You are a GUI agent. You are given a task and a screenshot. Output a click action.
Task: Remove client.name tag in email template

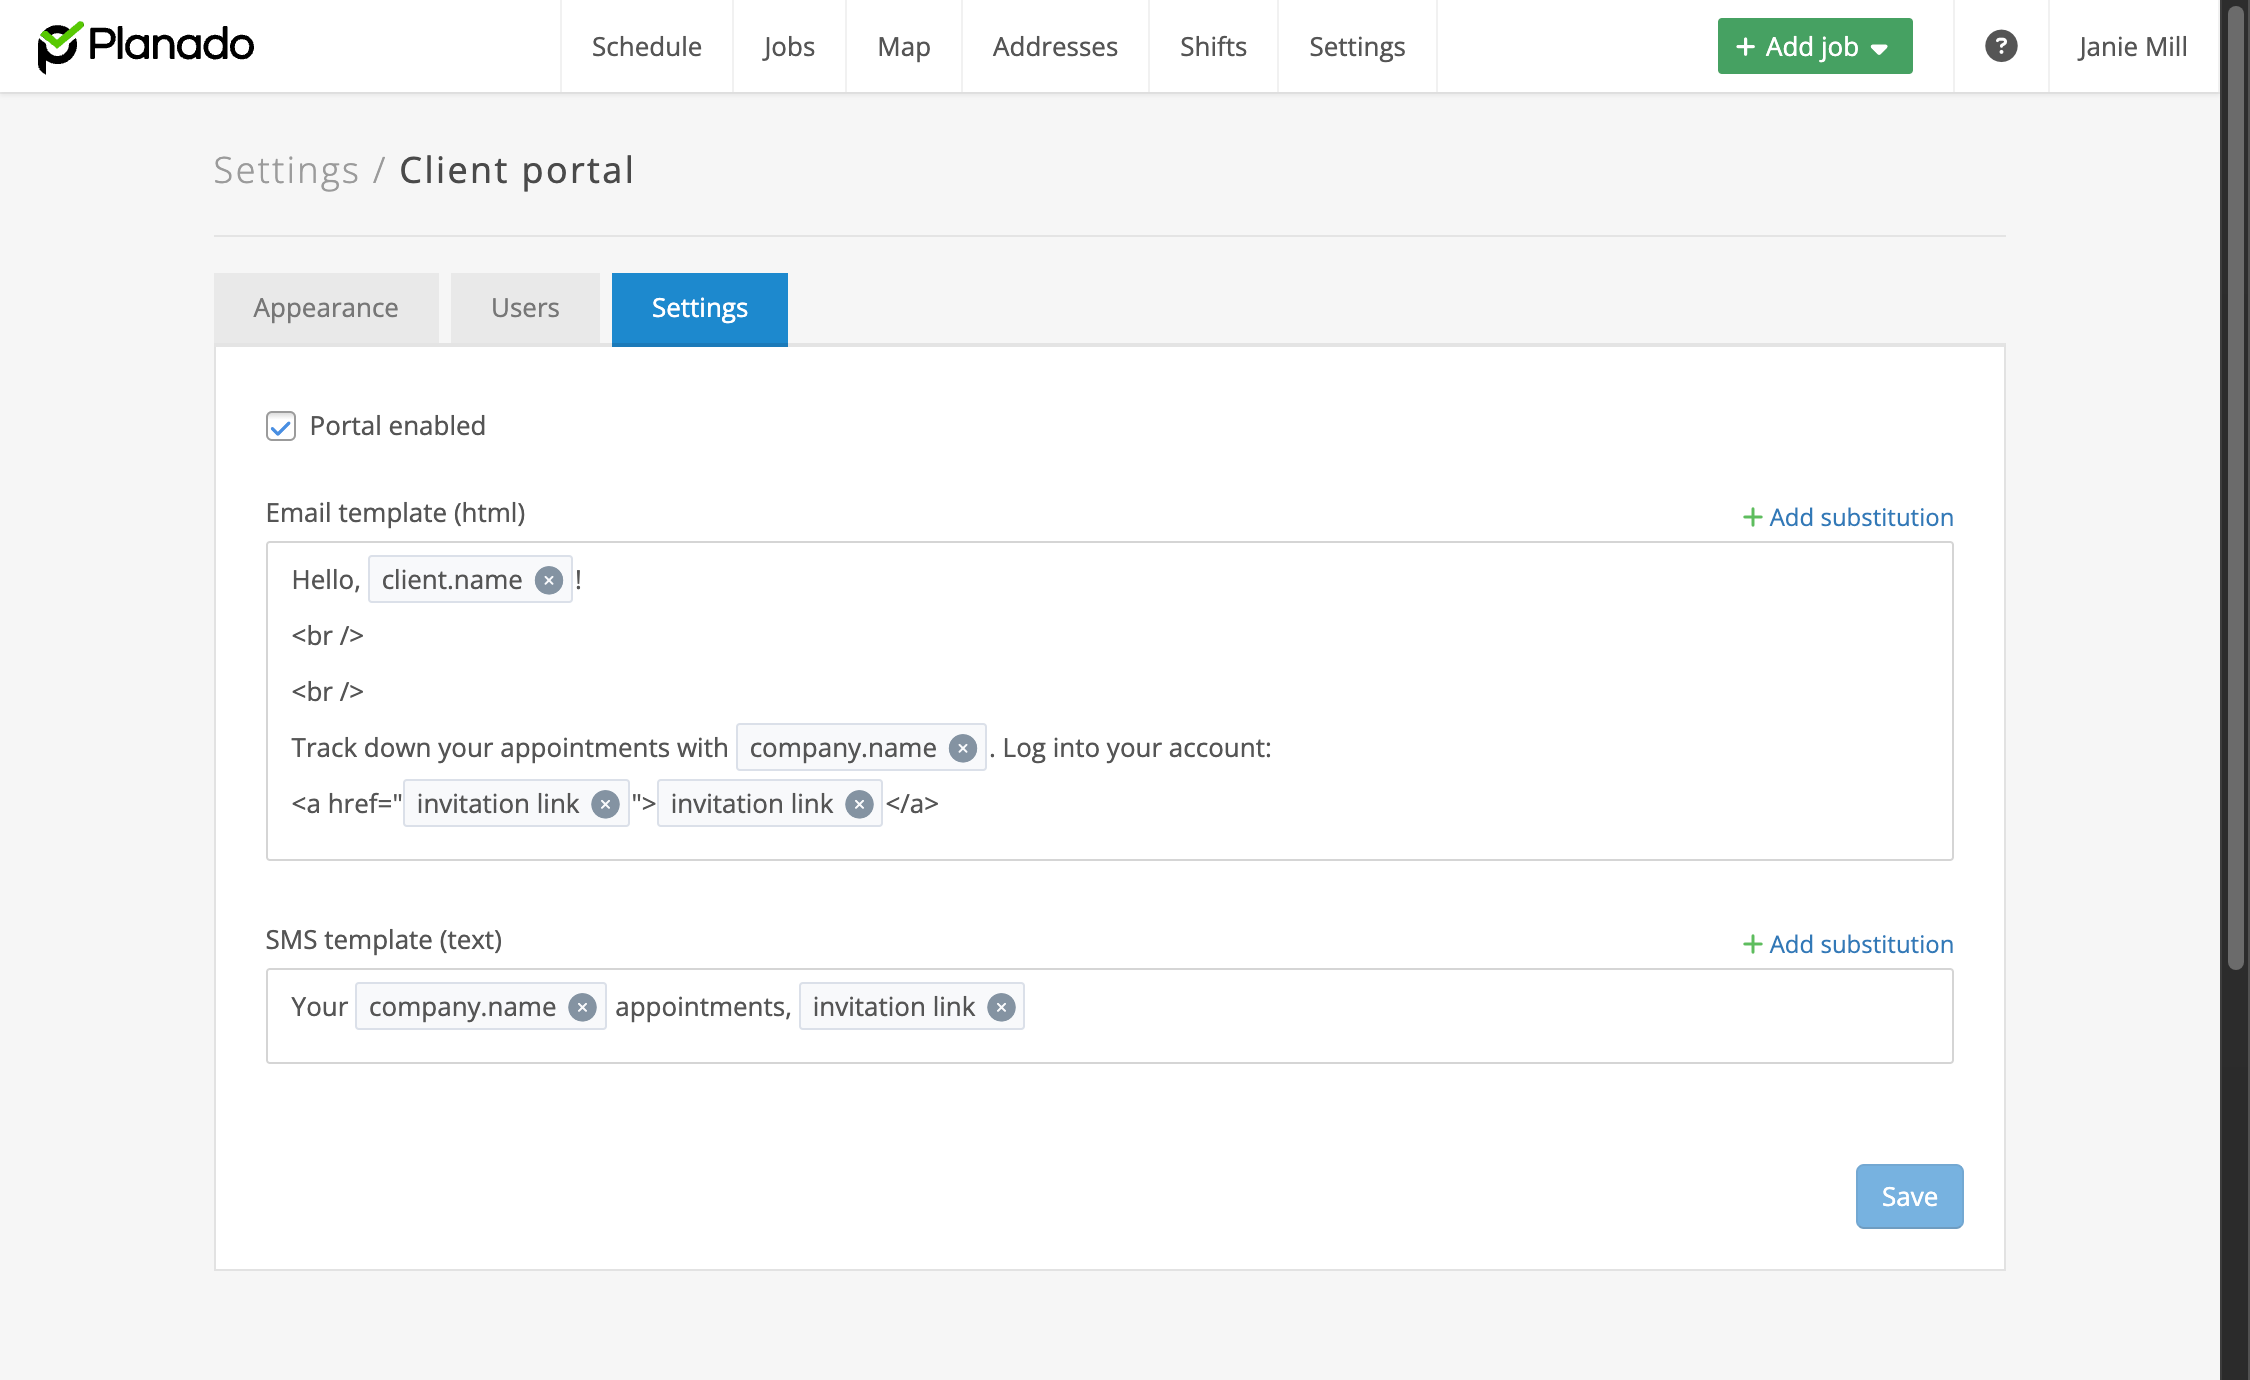(x=548, y=580)
